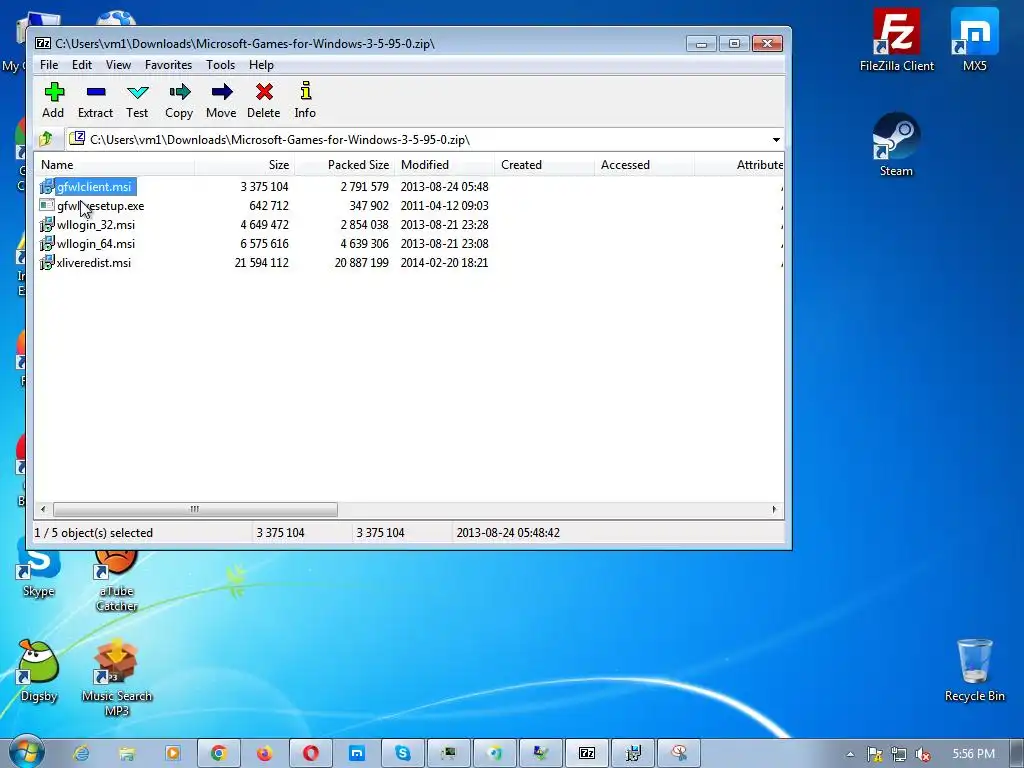Click the taskbar clock showing 5:56 PM
1024x768 pixels.
(x=974, y=754)
